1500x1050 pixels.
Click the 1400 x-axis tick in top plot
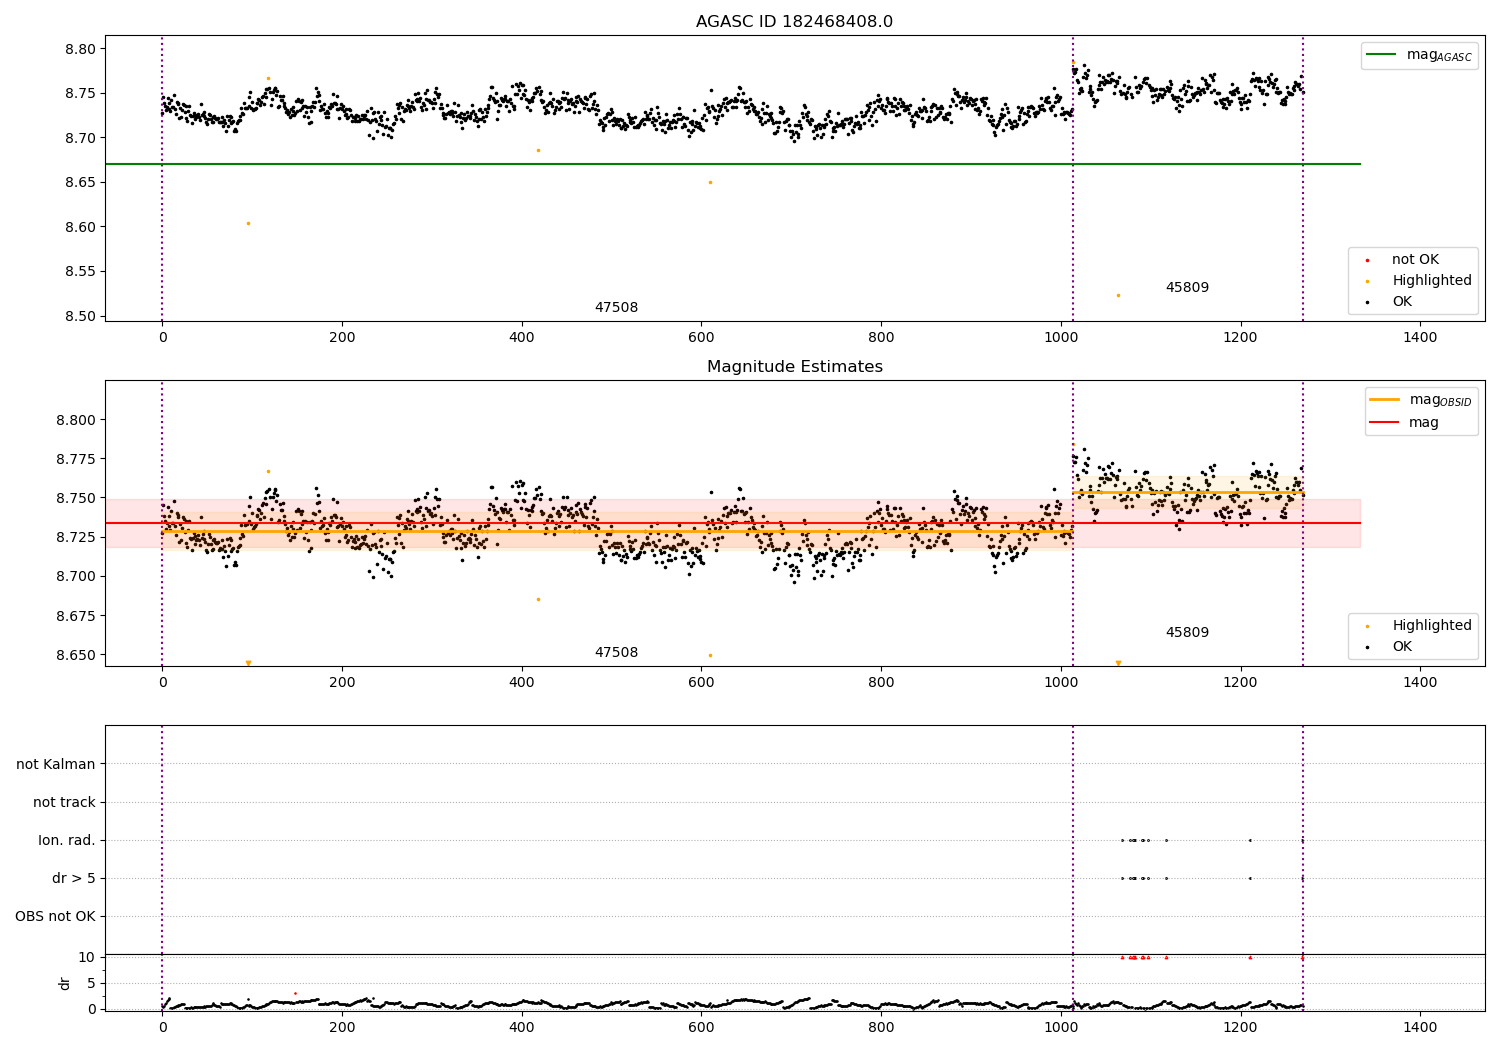tap(1420, 338)
